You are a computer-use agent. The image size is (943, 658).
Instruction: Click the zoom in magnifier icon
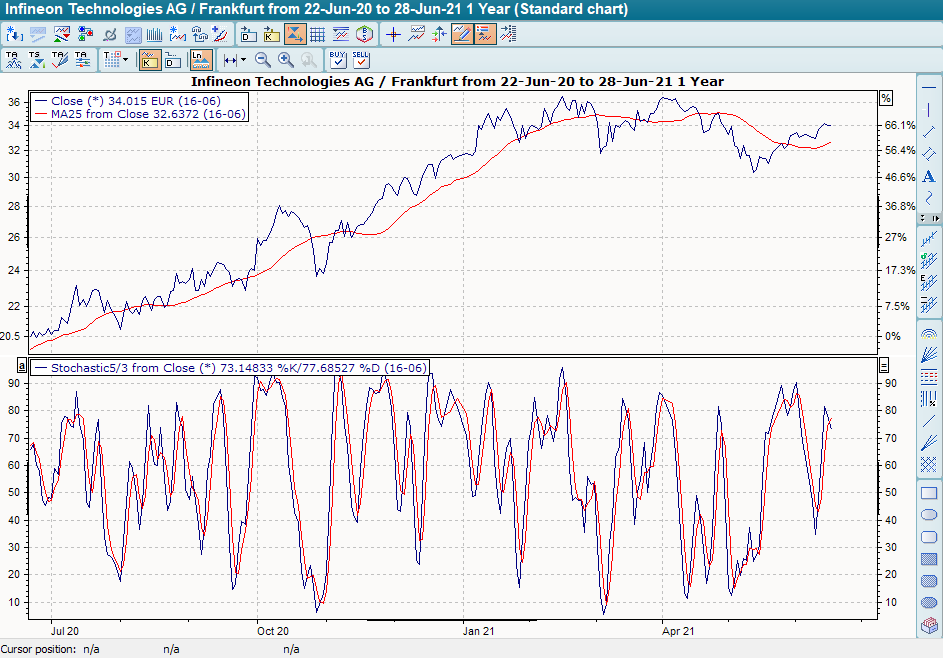click(x=286, y=60)
